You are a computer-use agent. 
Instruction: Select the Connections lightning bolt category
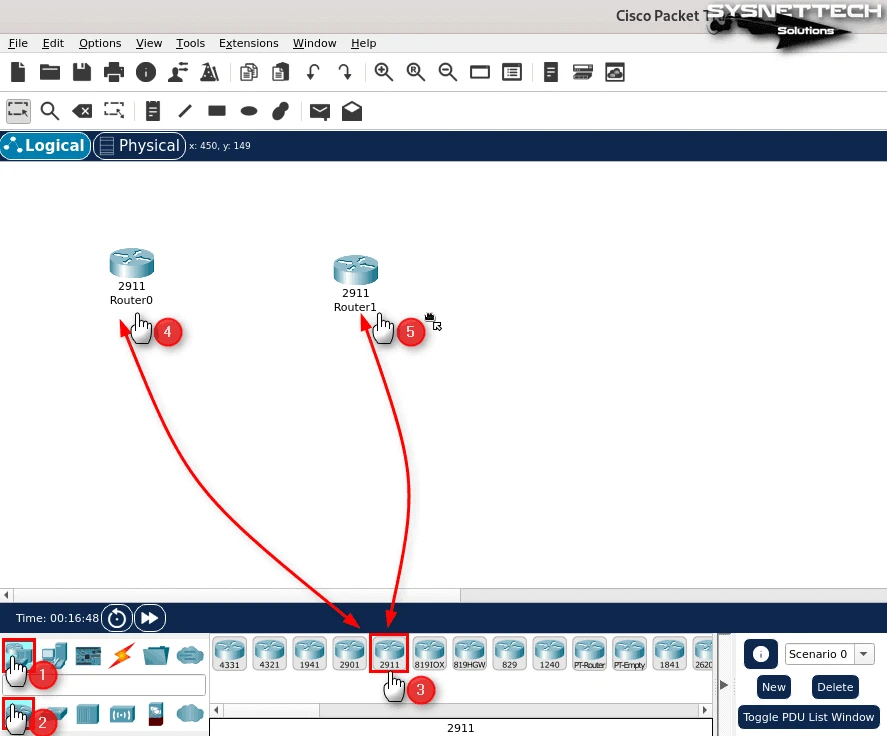pyautogui.click(x=122, y=656)
